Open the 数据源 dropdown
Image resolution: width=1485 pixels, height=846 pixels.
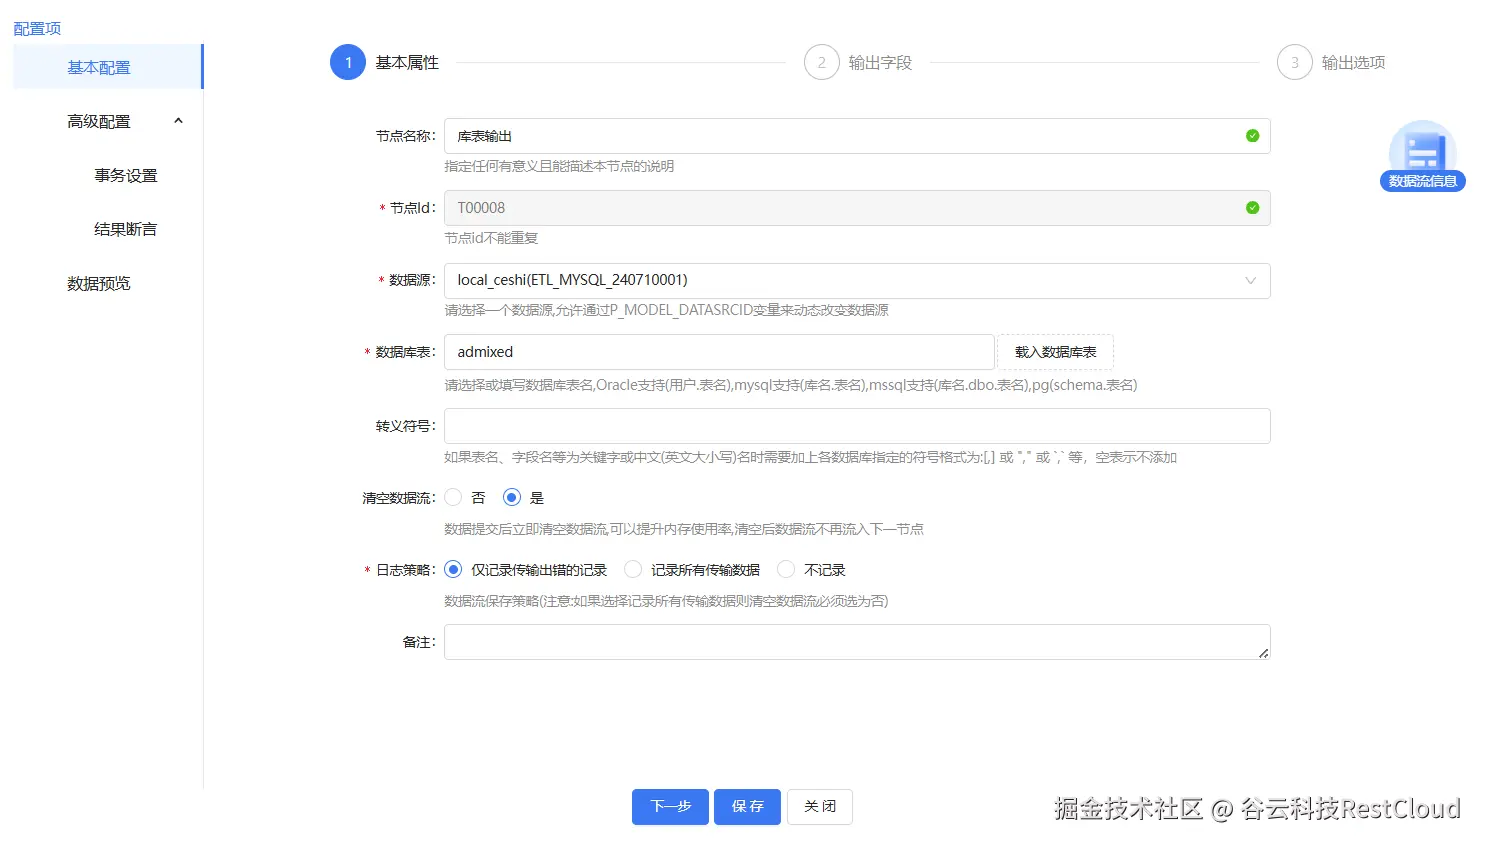pos(857,281)
